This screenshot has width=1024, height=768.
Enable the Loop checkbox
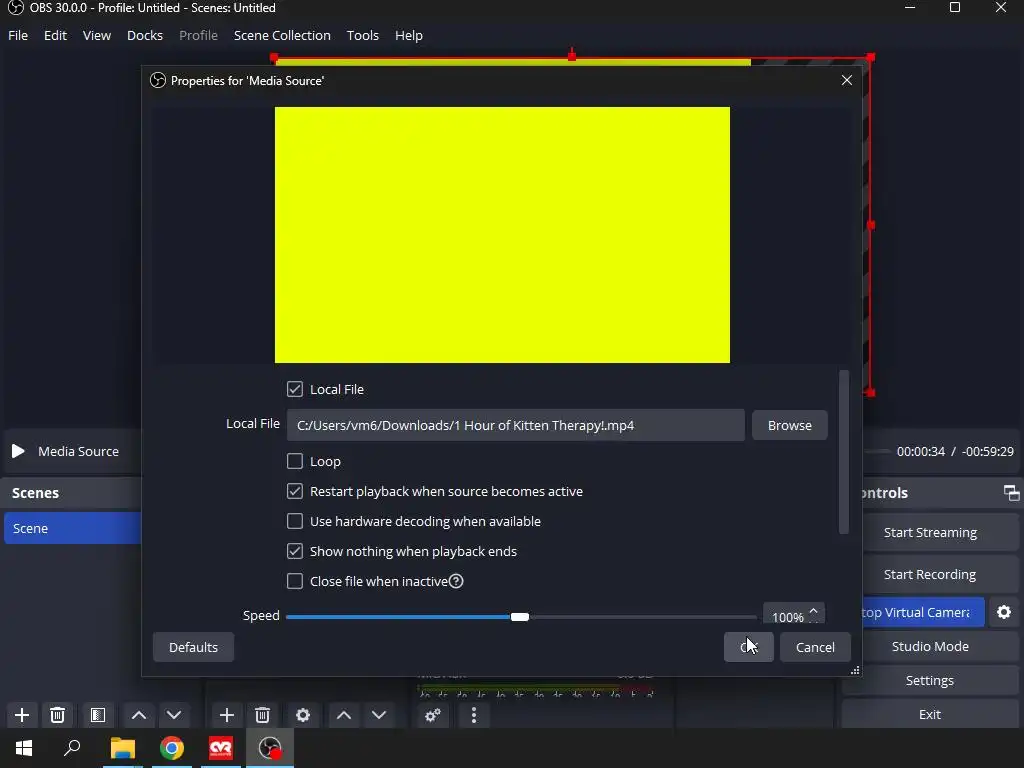[295, 461]
